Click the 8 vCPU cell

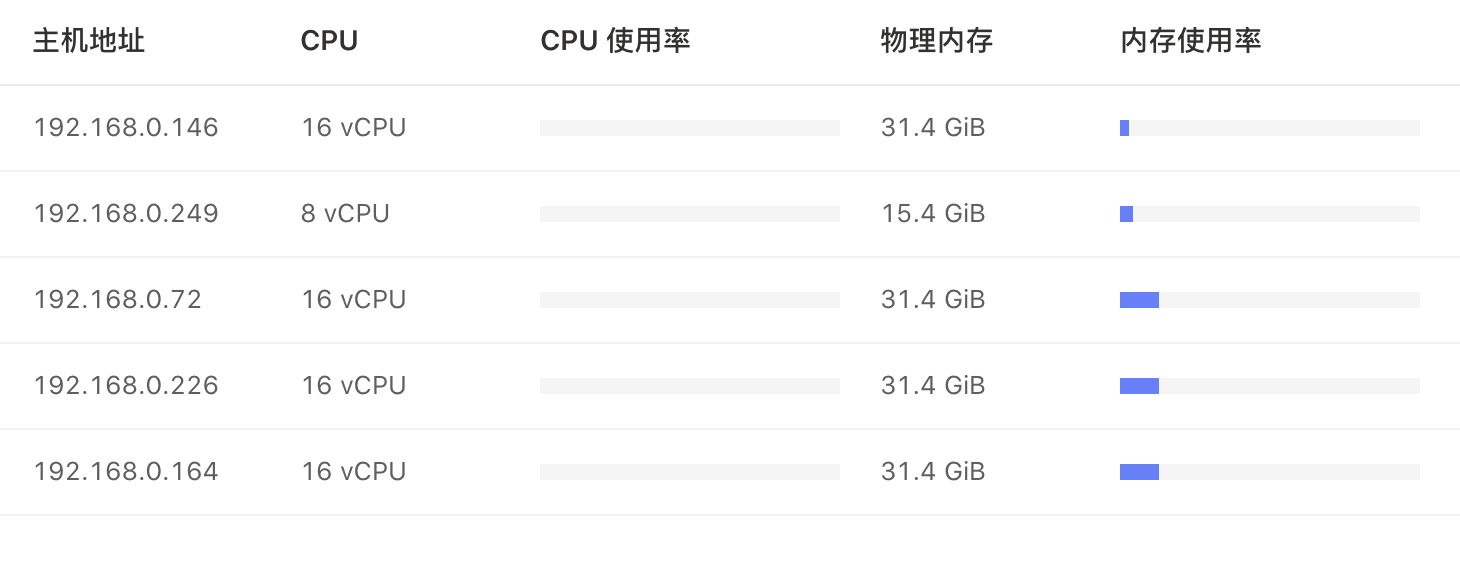tap(345, 214)
